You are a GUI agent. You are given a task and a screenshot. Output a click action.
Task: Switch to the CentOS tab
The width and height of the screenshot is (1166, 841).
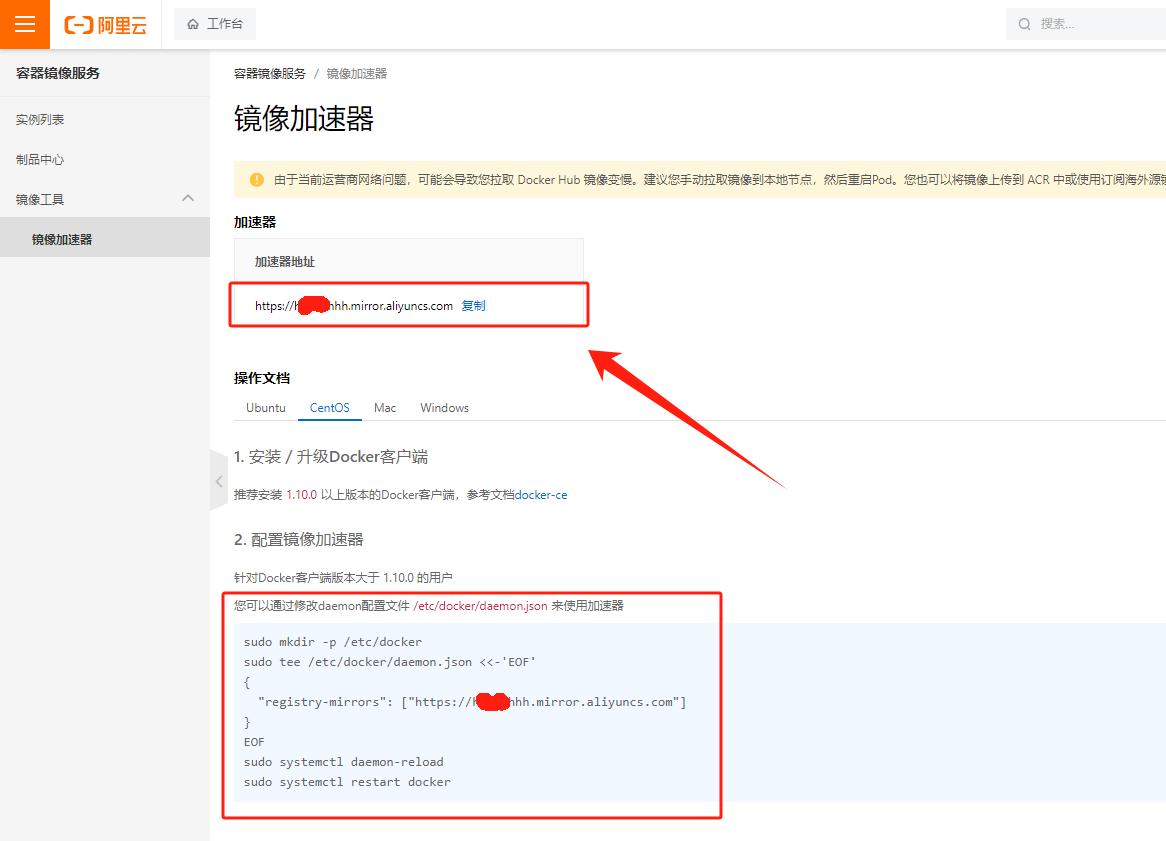click(x=329, y=407)
